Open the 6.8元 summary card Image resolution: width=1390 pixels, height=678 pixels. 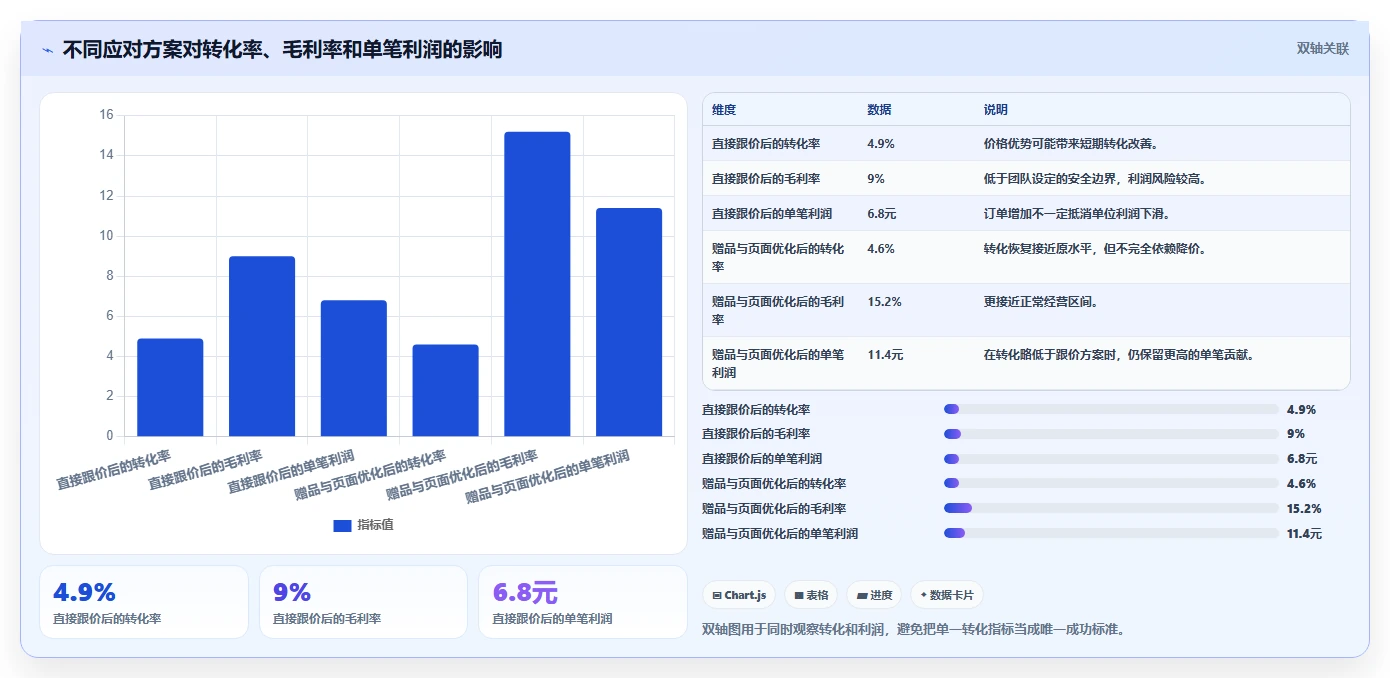[x=583, y=602]
